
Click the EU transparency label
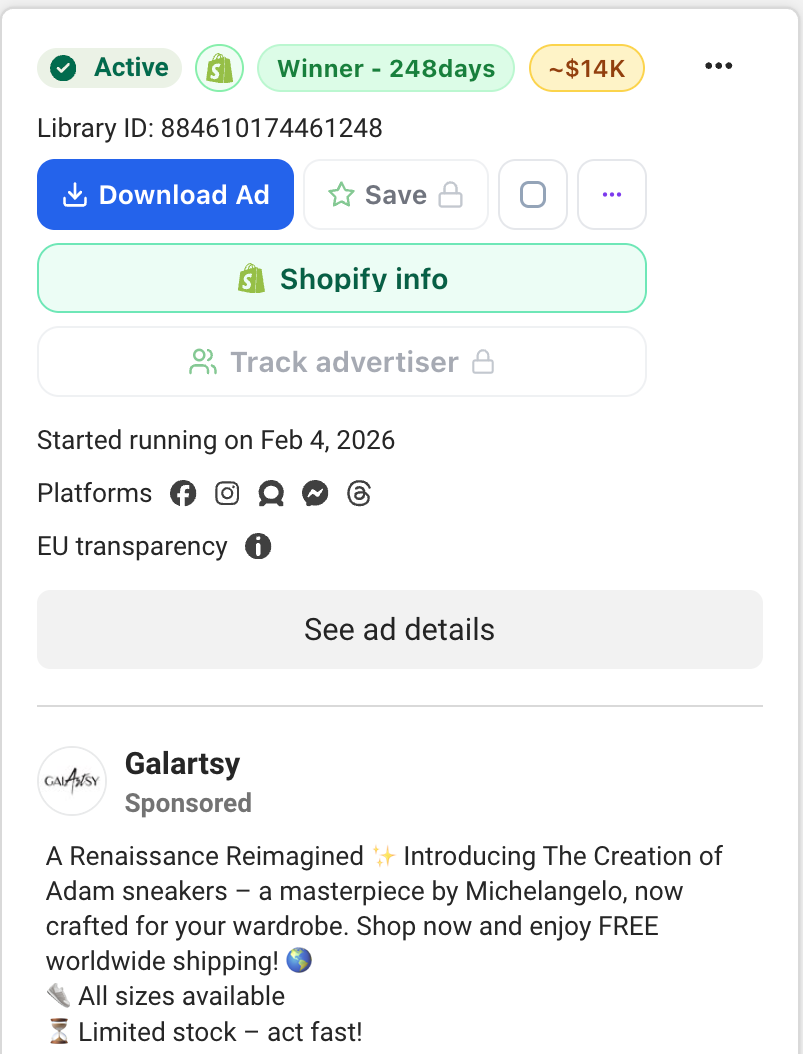132,546
